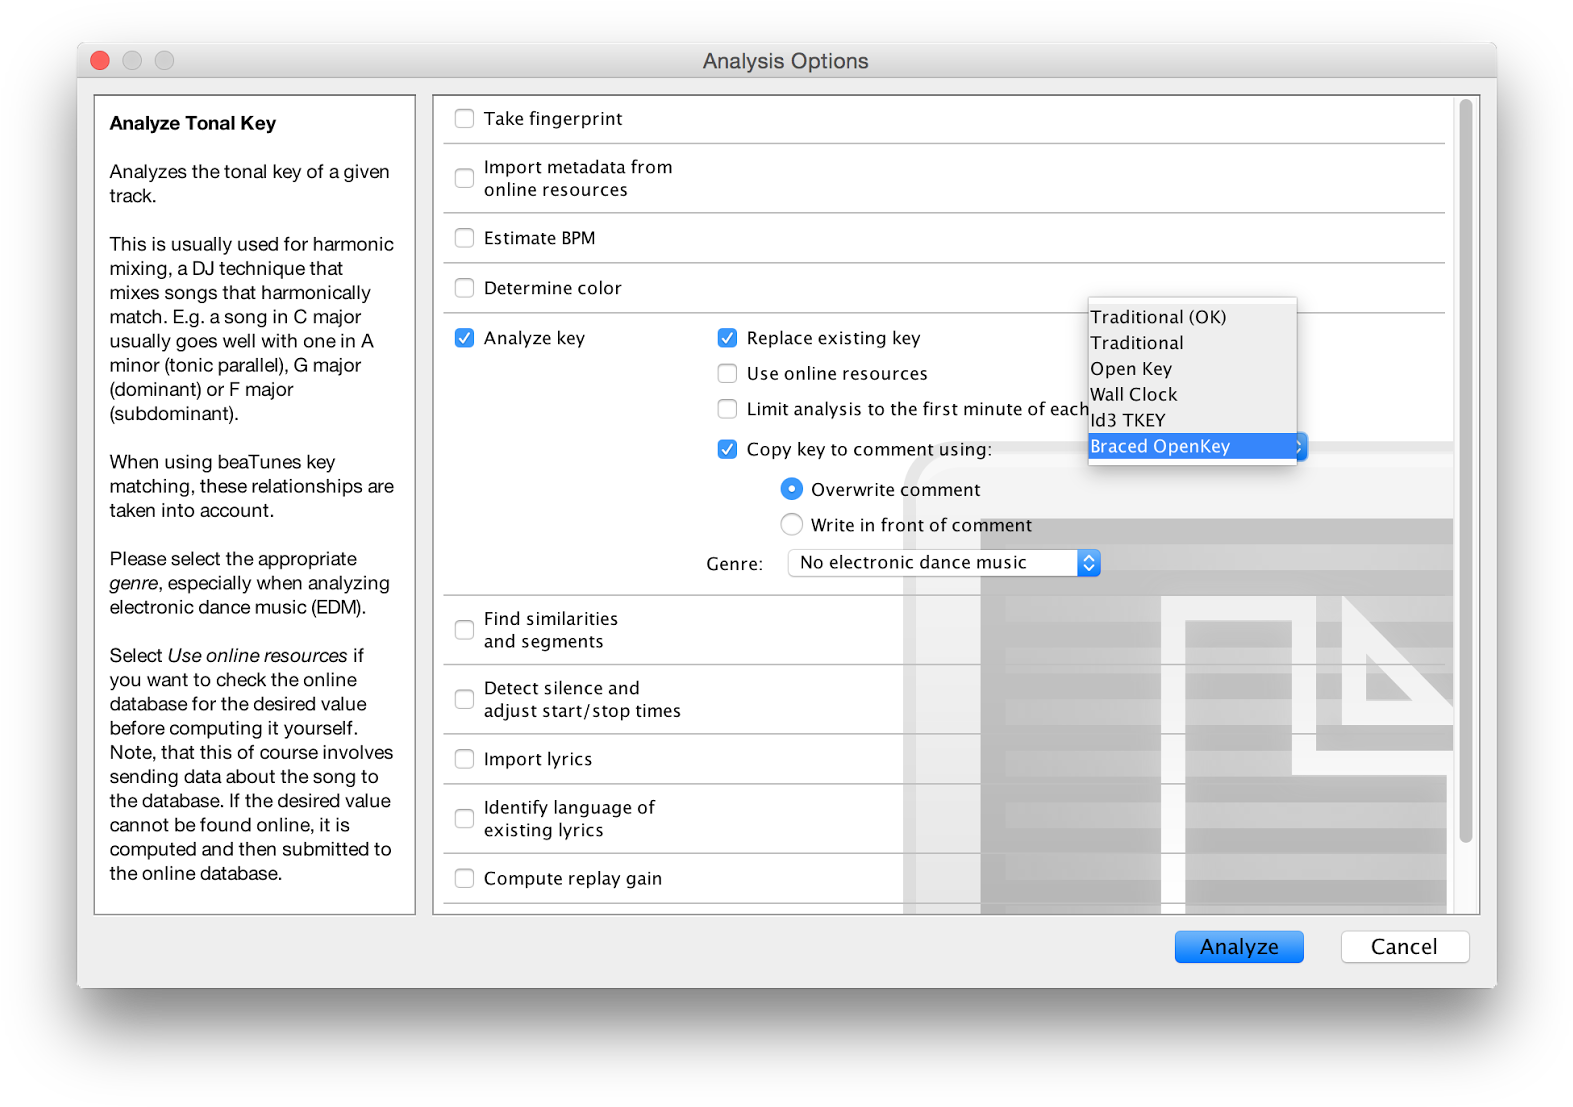This screenshot has height=1107, width=1573.
Task: Check Import metadata from online resources
Action: click(464, 179)
